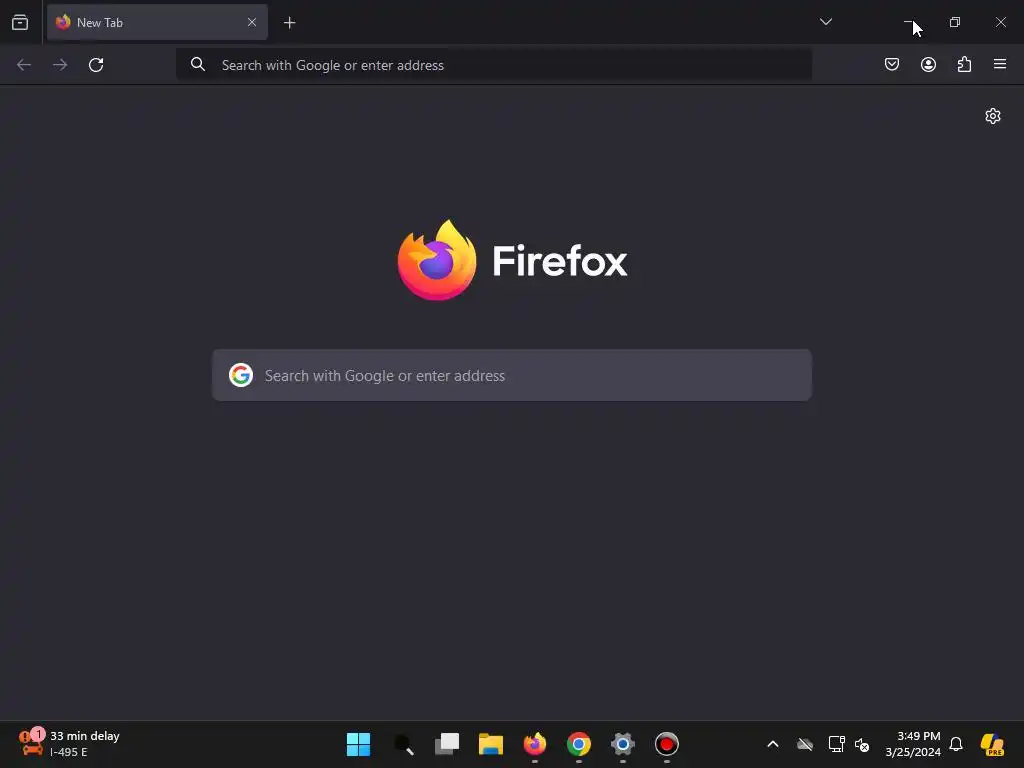Screen dimensions: 1024x768
Task: Open the notification bell
Action: pos(956,744)
